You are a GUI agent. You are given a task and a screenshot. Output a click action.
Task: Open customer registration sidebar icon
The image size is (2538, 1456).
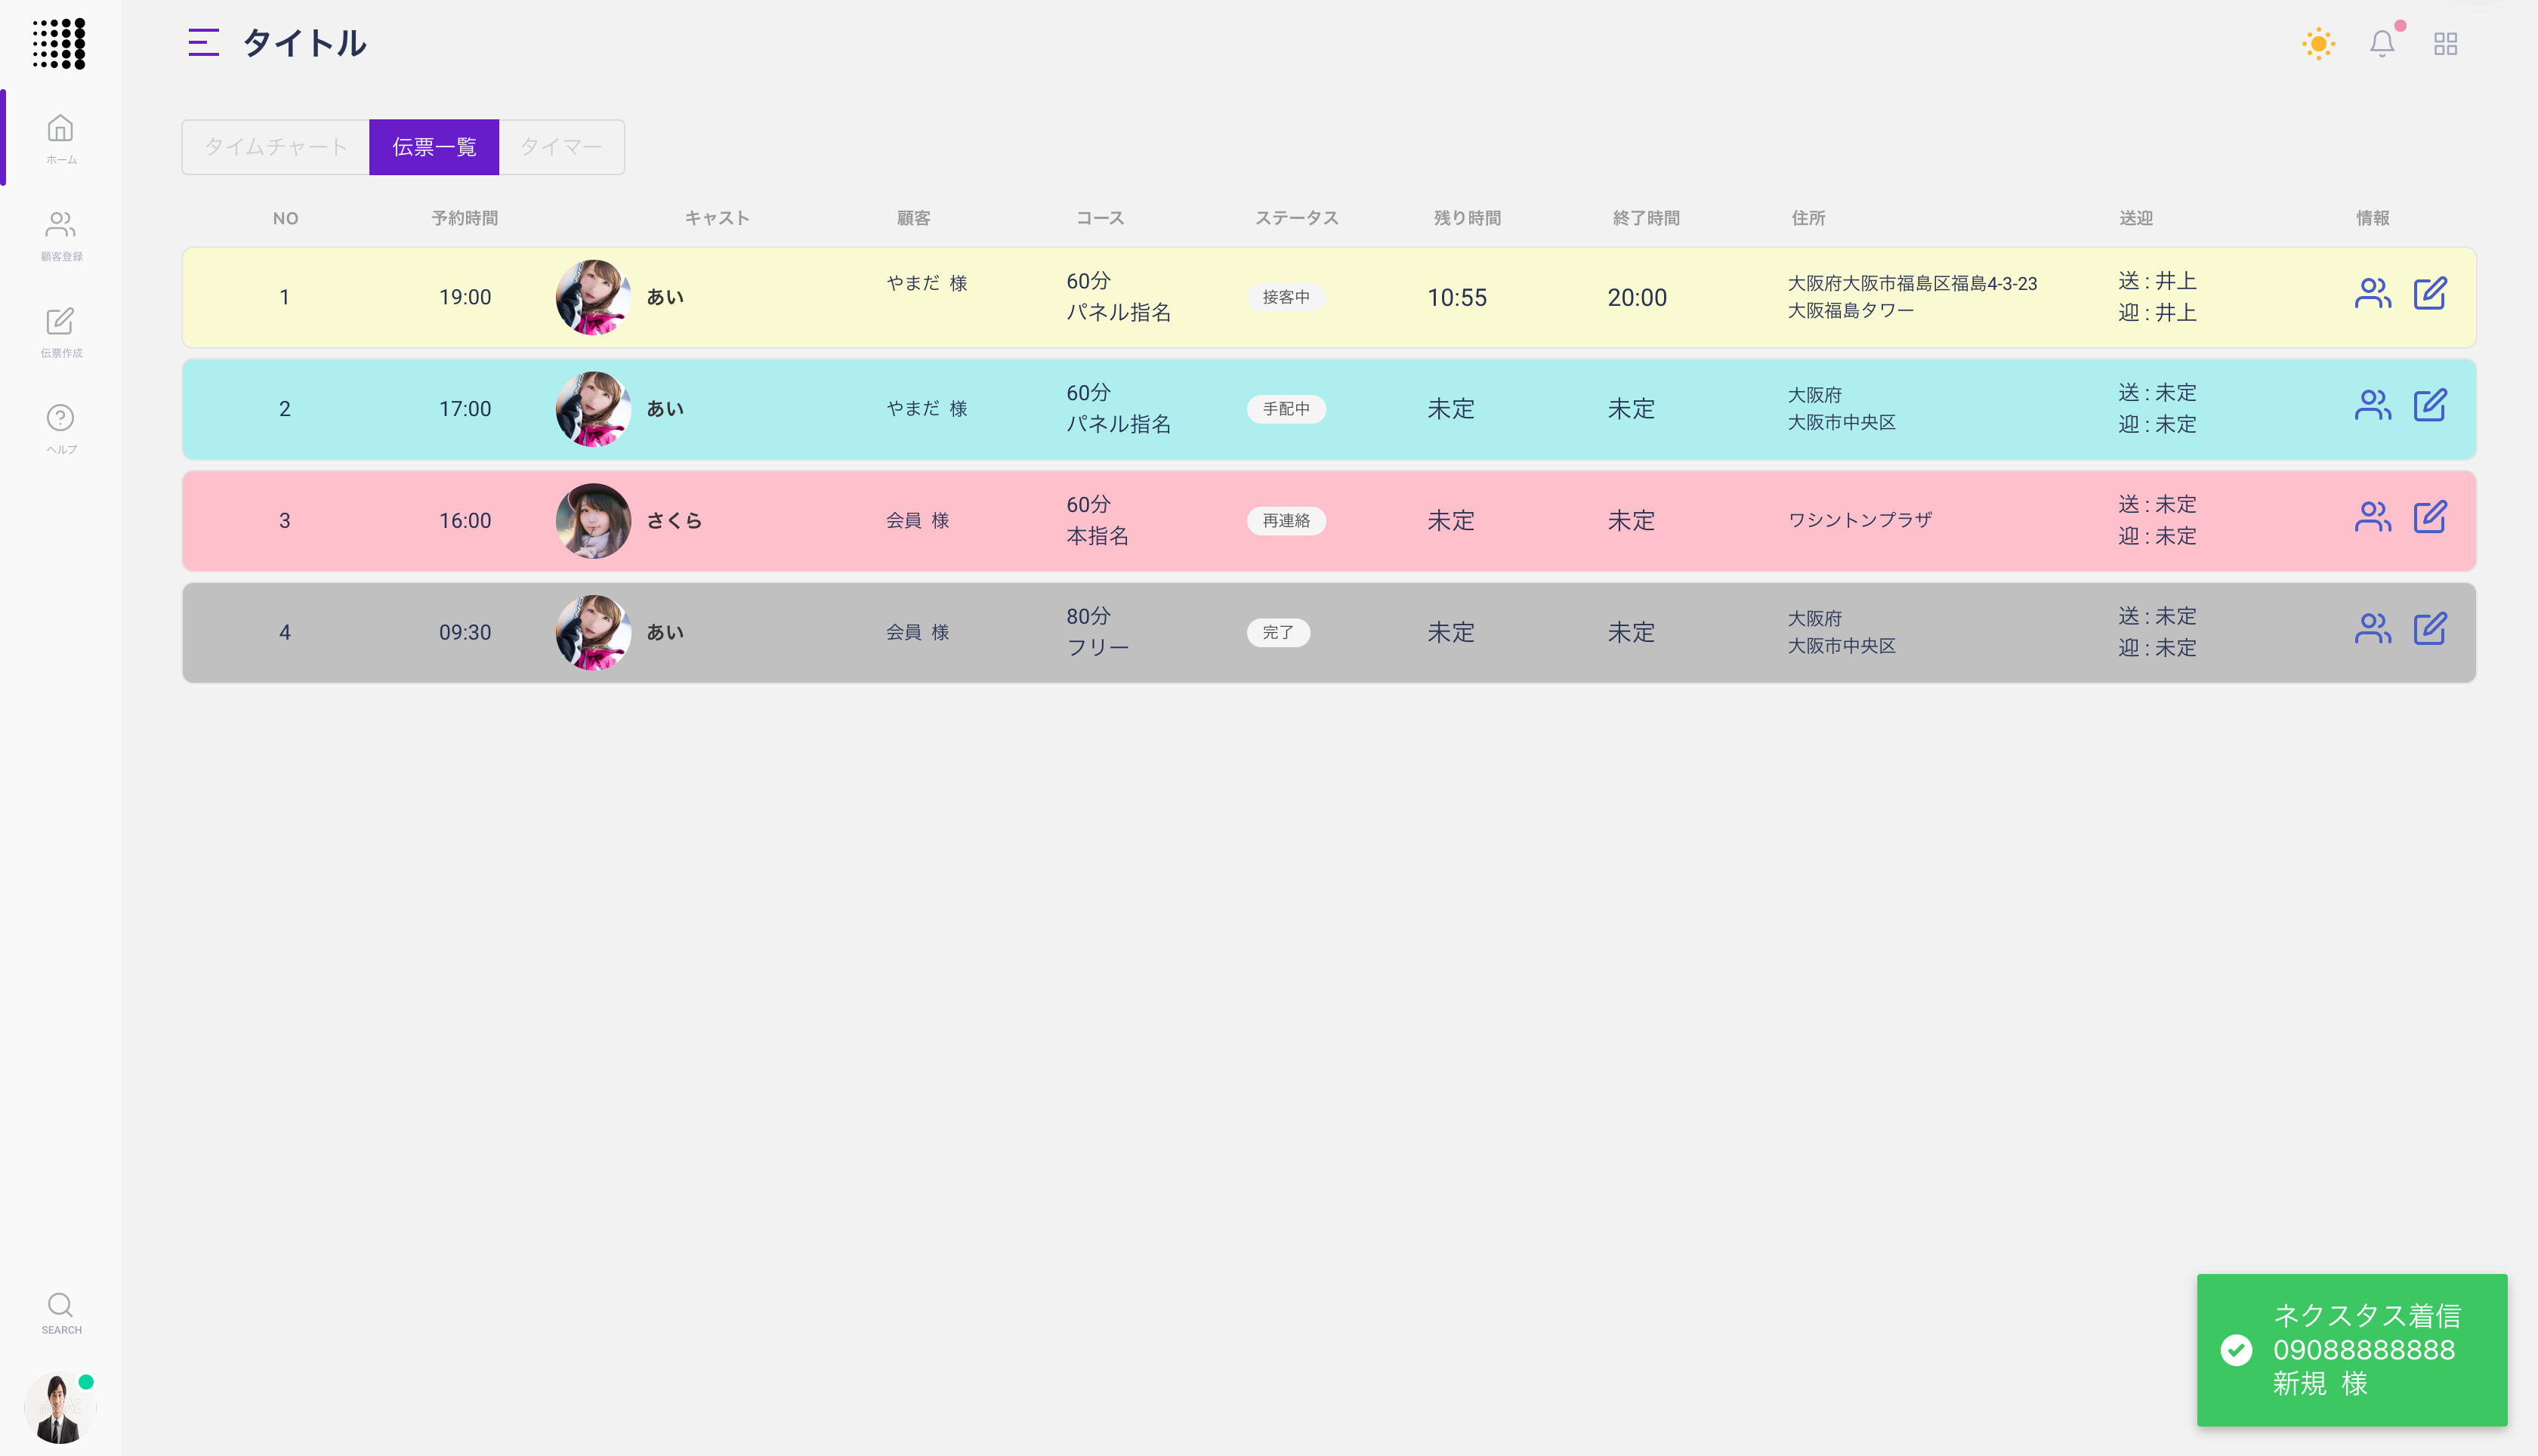tap(60, 225)
